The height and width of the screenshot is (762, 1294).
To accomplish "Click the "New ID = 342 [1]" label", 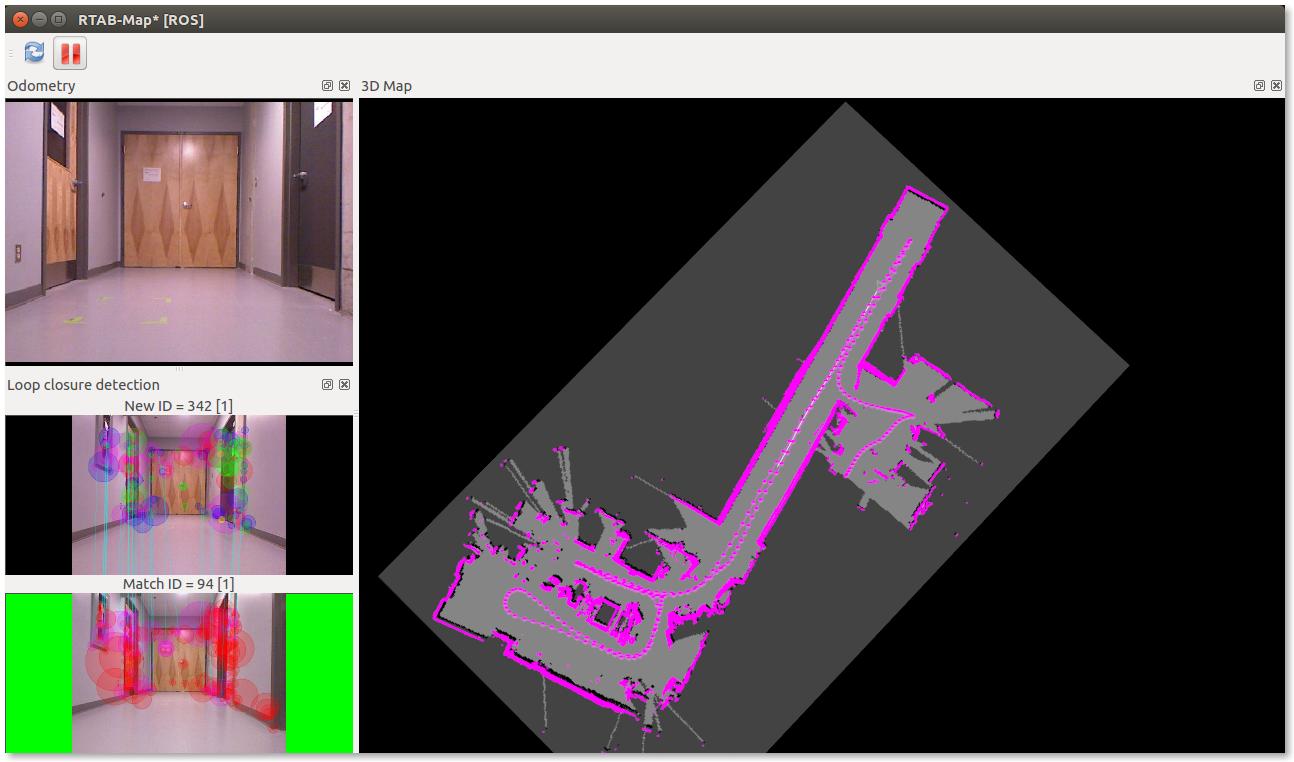I will 179,406.
